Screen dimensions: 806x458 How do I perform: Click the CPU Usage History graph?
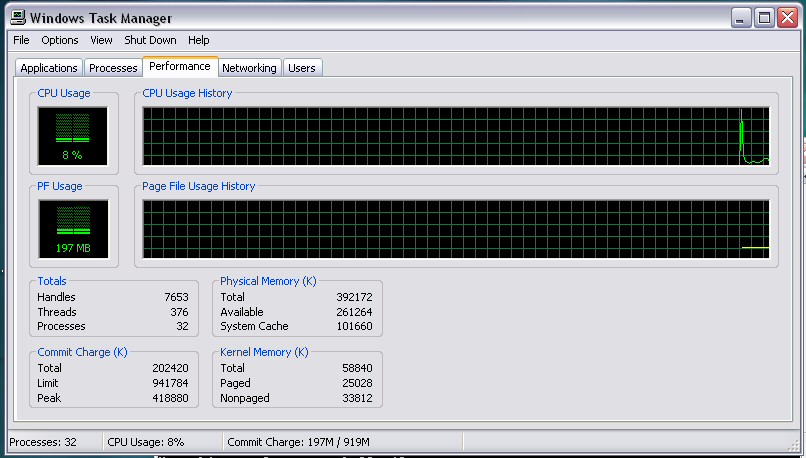pyautogui.click(x=456, y=136)
